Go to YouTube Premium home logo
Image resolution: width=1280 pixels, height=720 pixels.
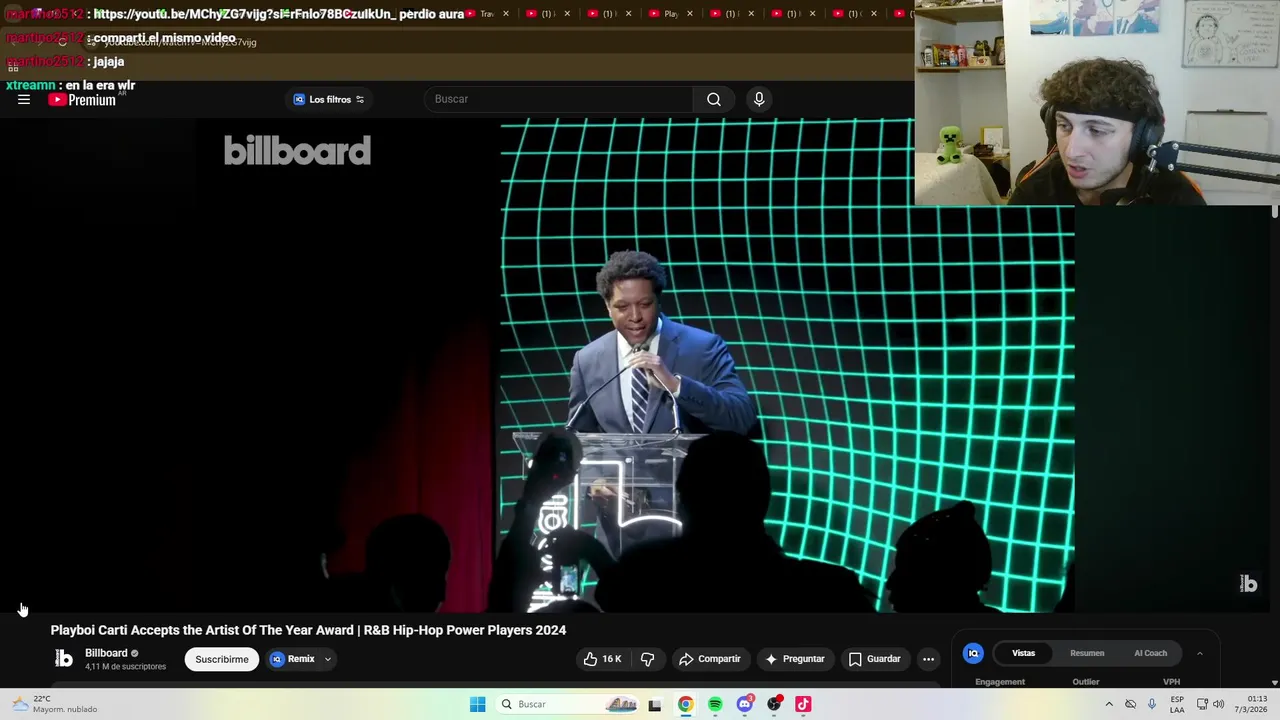[82, 99]
